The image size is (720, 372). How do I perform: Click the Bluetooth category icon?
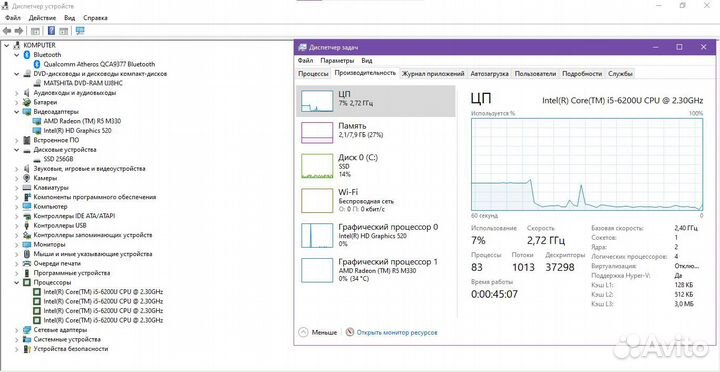(x=27, y=55)
